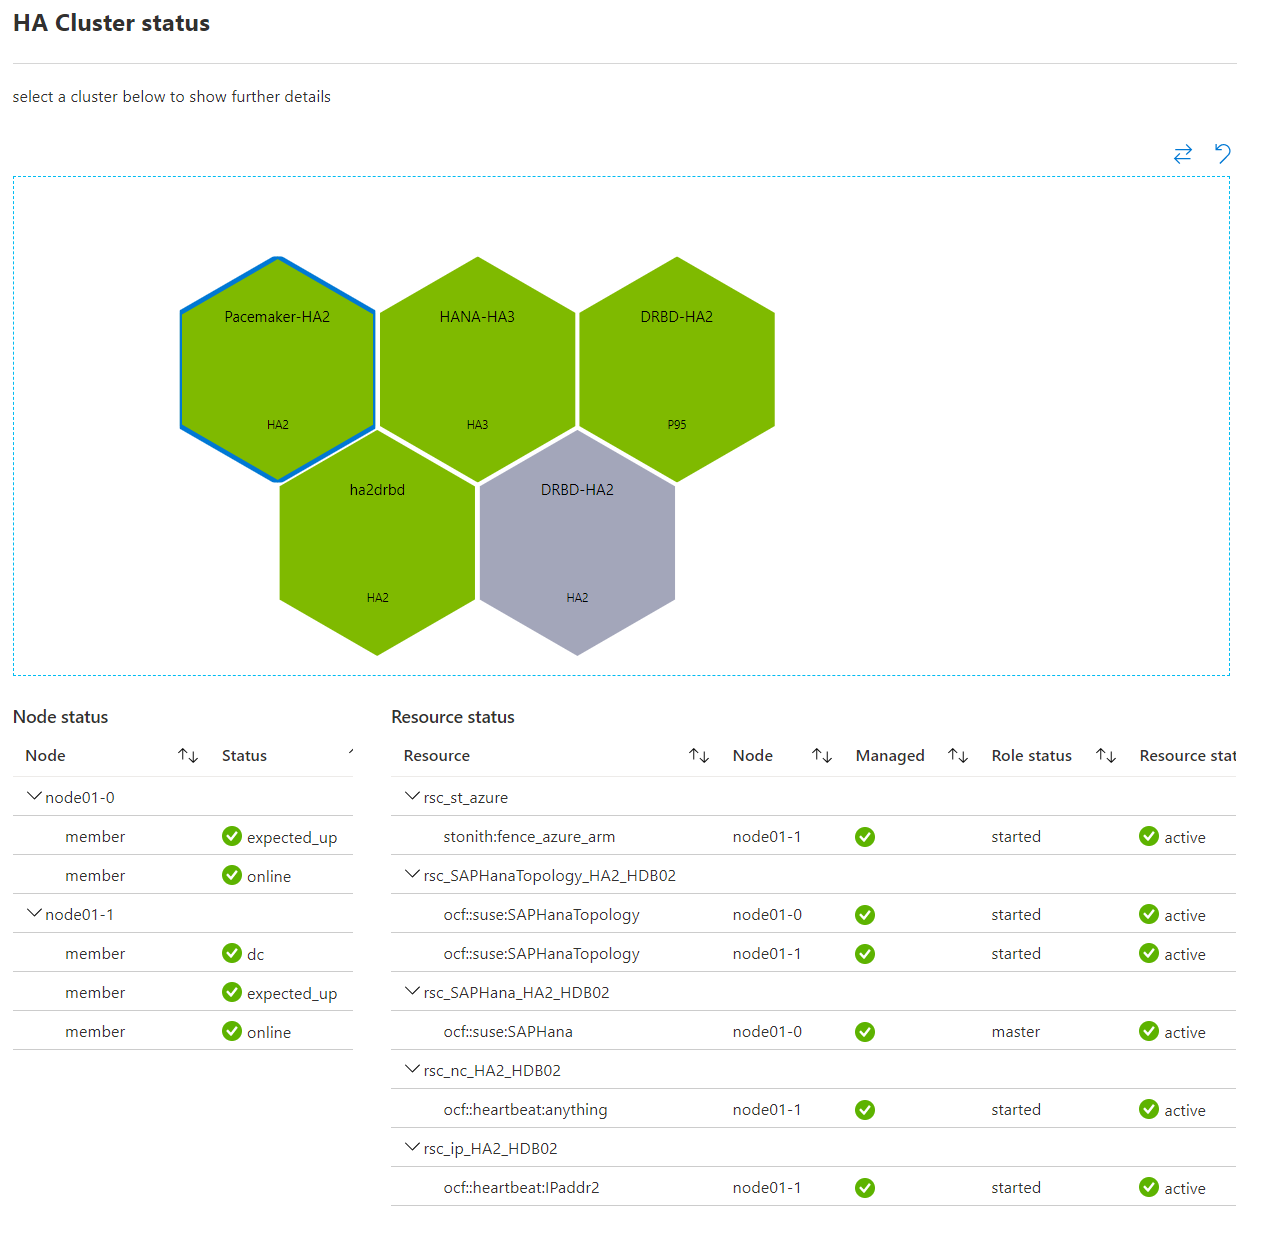Click the Managed check icon for stonith:fence_azure_arm
Screen dimensions: 1266x1234
click(x=865, y=837)
